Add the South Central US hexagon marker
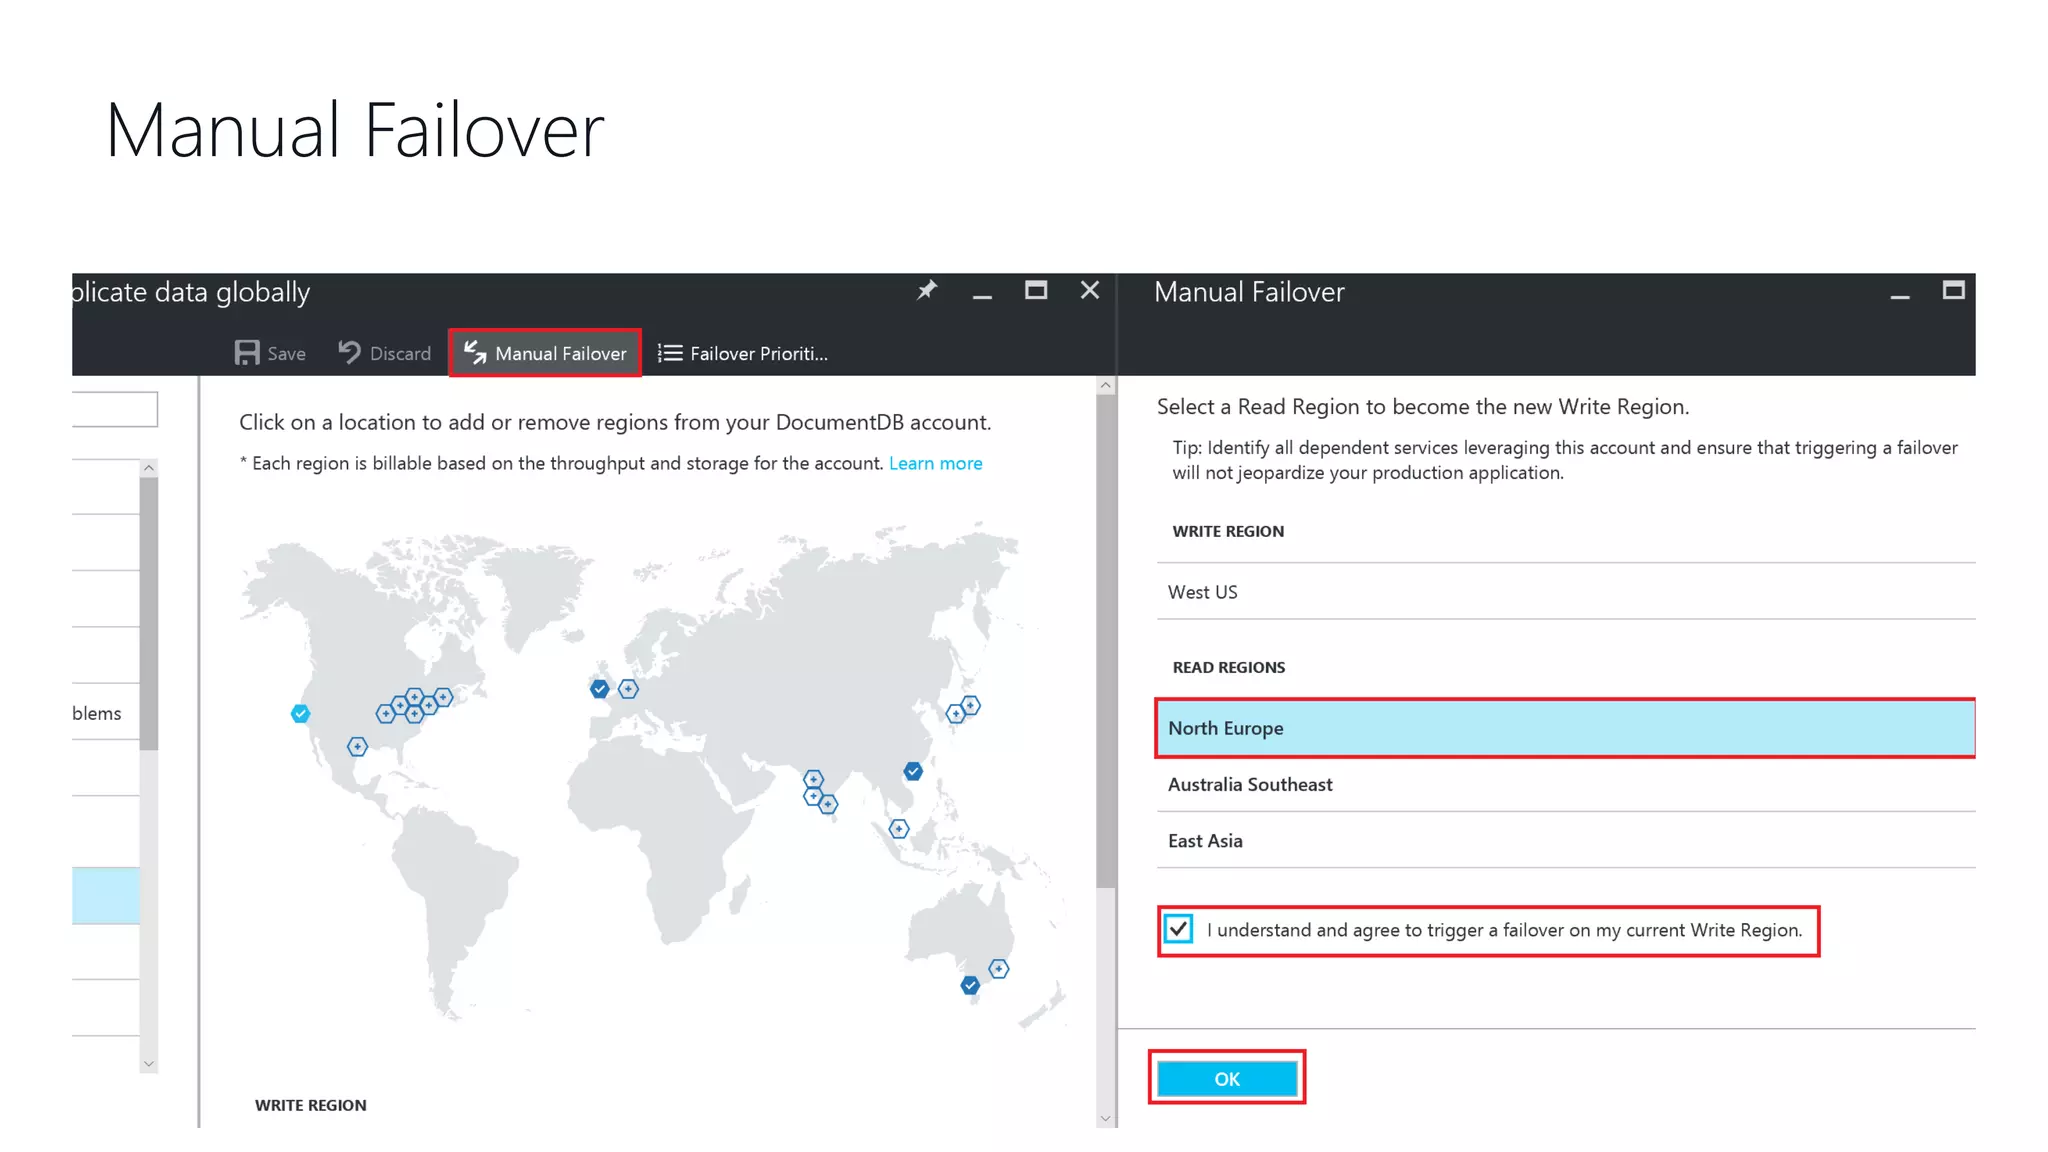Viewport: 2048px width, 1152px height. click(x=357, y=747)
